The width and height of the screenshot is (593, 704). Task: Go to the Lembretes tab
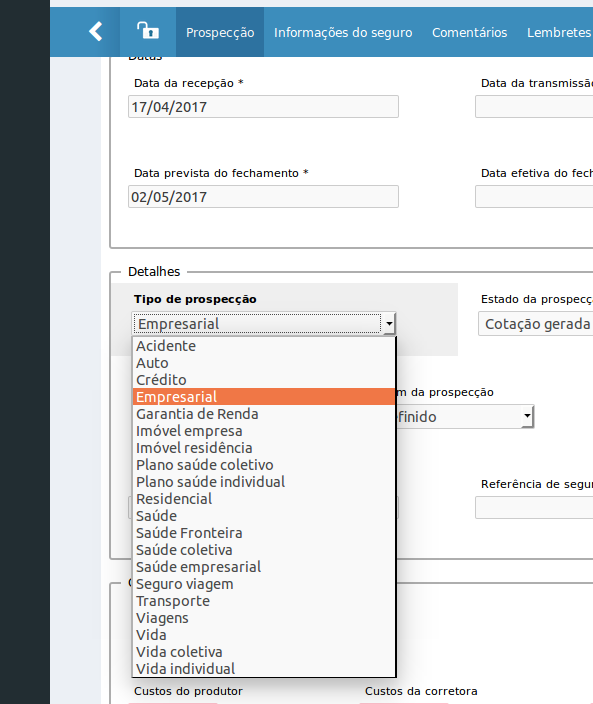pyautogui.click(x=559, y=32)
